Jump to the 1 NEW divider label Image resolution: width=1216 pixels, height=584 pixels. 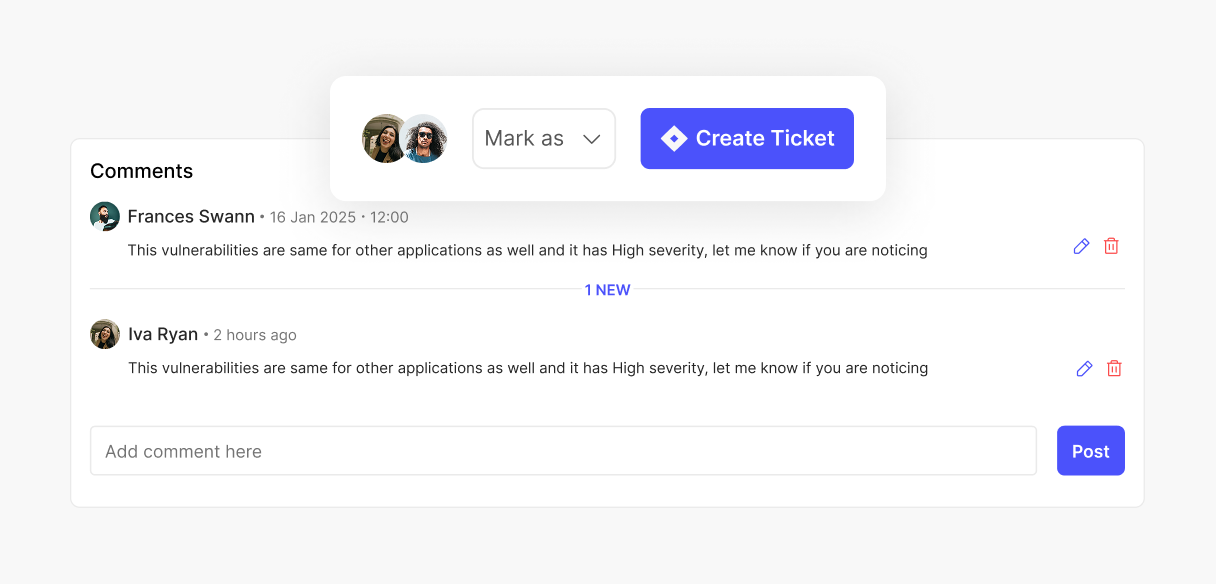coord(607,290)
